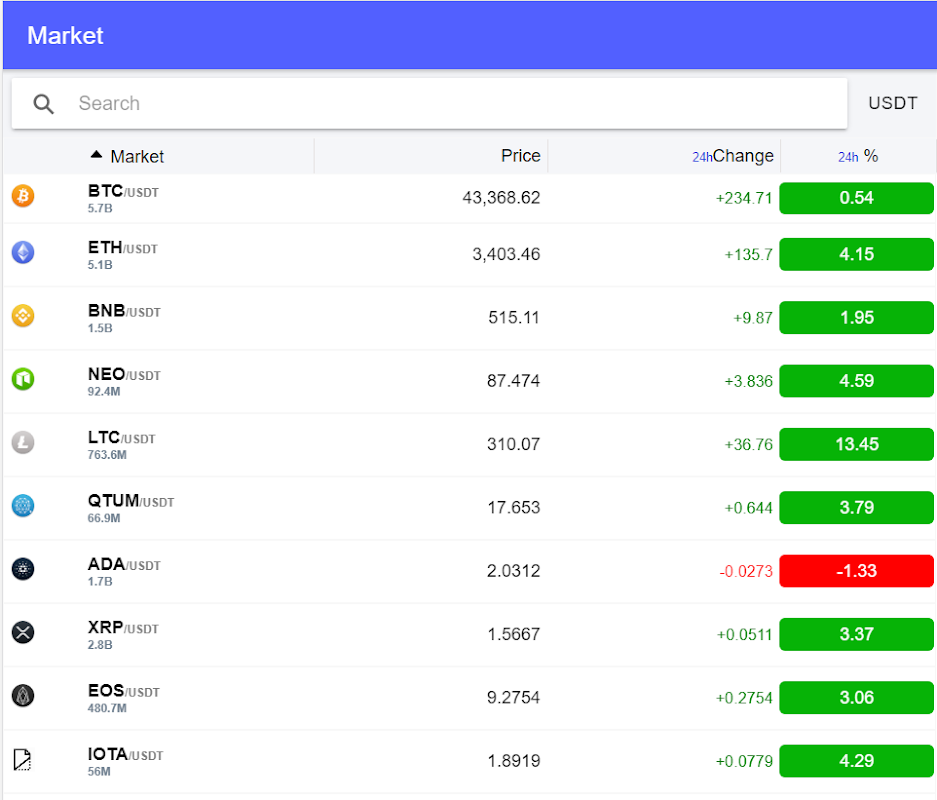Click the +0.644 change value
The image size is (937, 800).
748,507
